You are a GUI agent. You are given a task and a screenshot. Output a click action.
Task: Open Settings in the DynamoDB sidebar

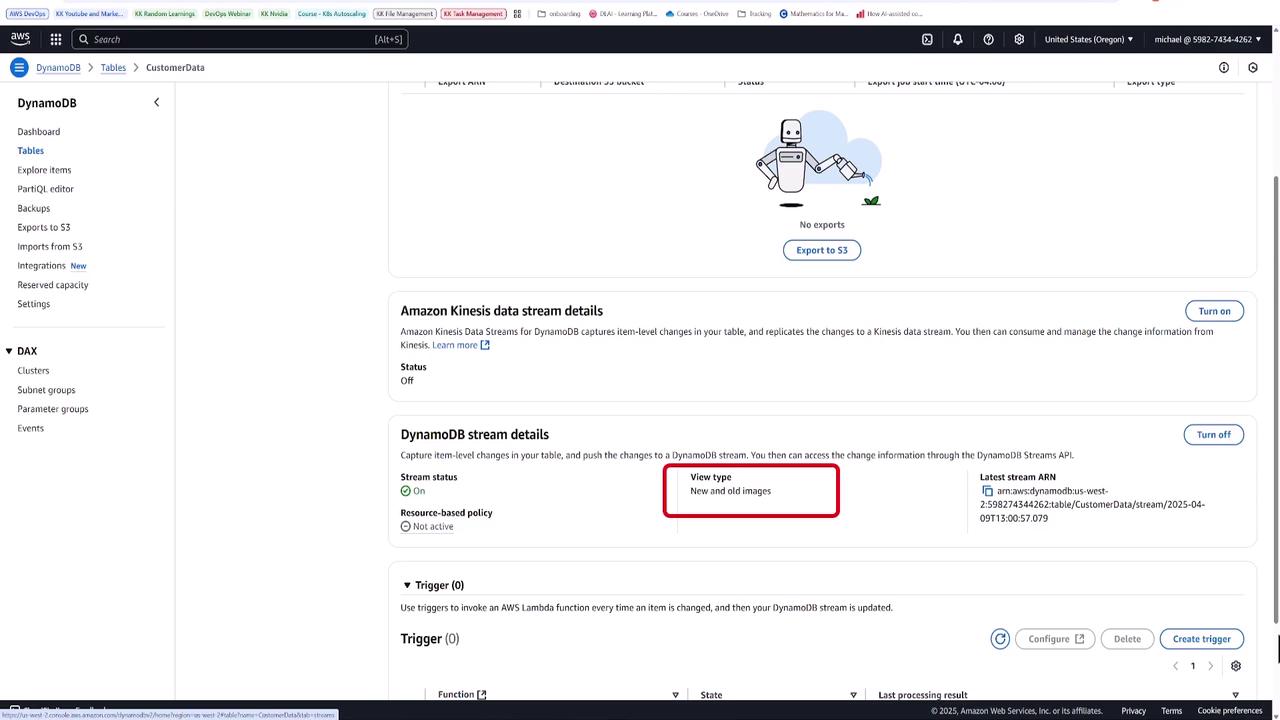point(34,304)
